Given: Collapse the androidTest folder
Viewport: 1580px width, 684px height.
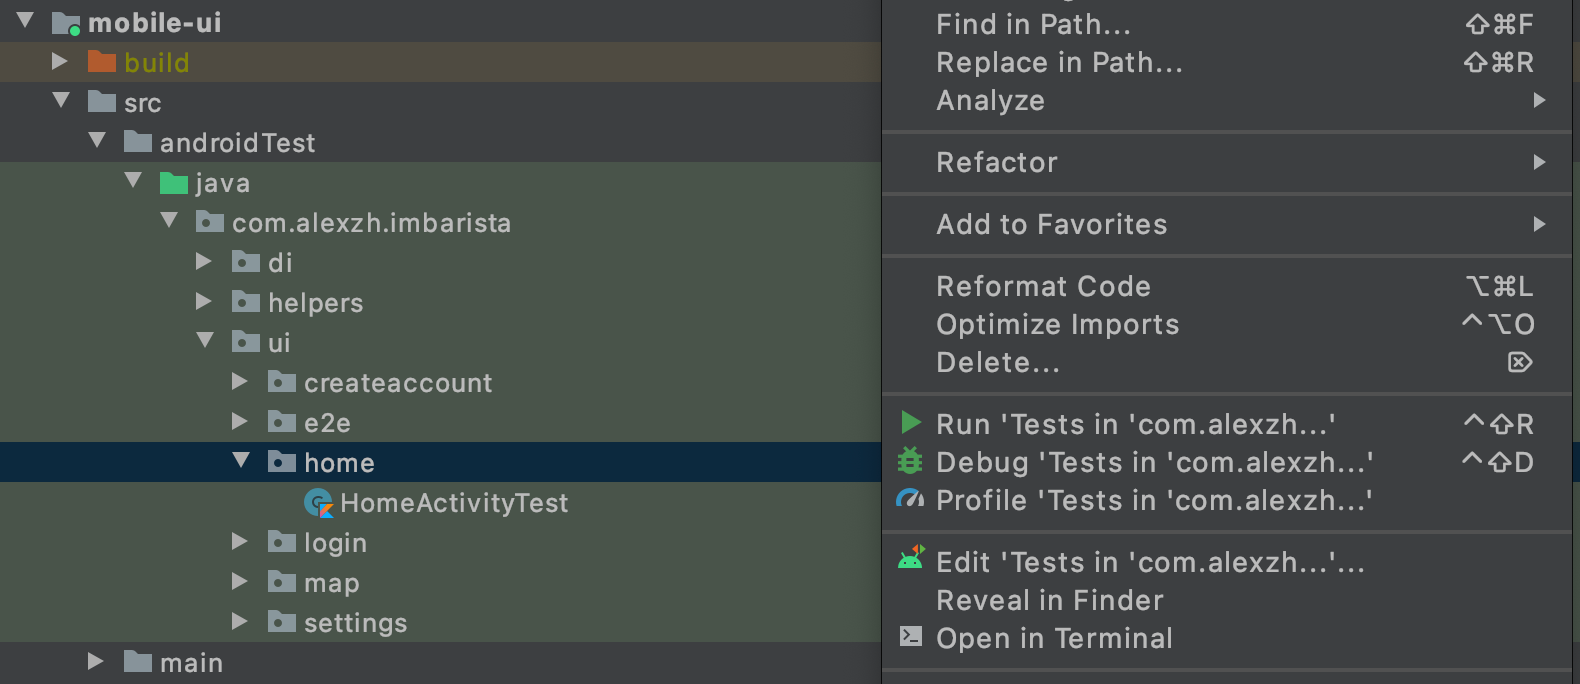Looking at the screenshot, I should [x=97, y=141].
